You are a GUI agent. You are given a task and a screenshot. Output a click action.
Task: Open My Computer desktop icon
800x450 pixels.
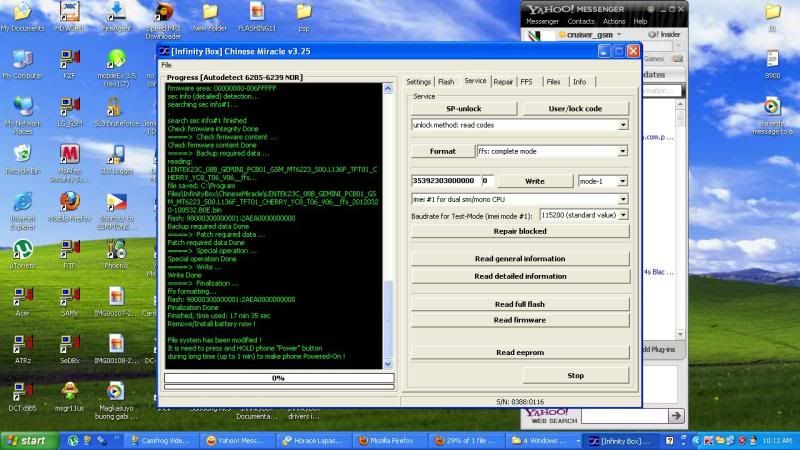coord(22,64)
